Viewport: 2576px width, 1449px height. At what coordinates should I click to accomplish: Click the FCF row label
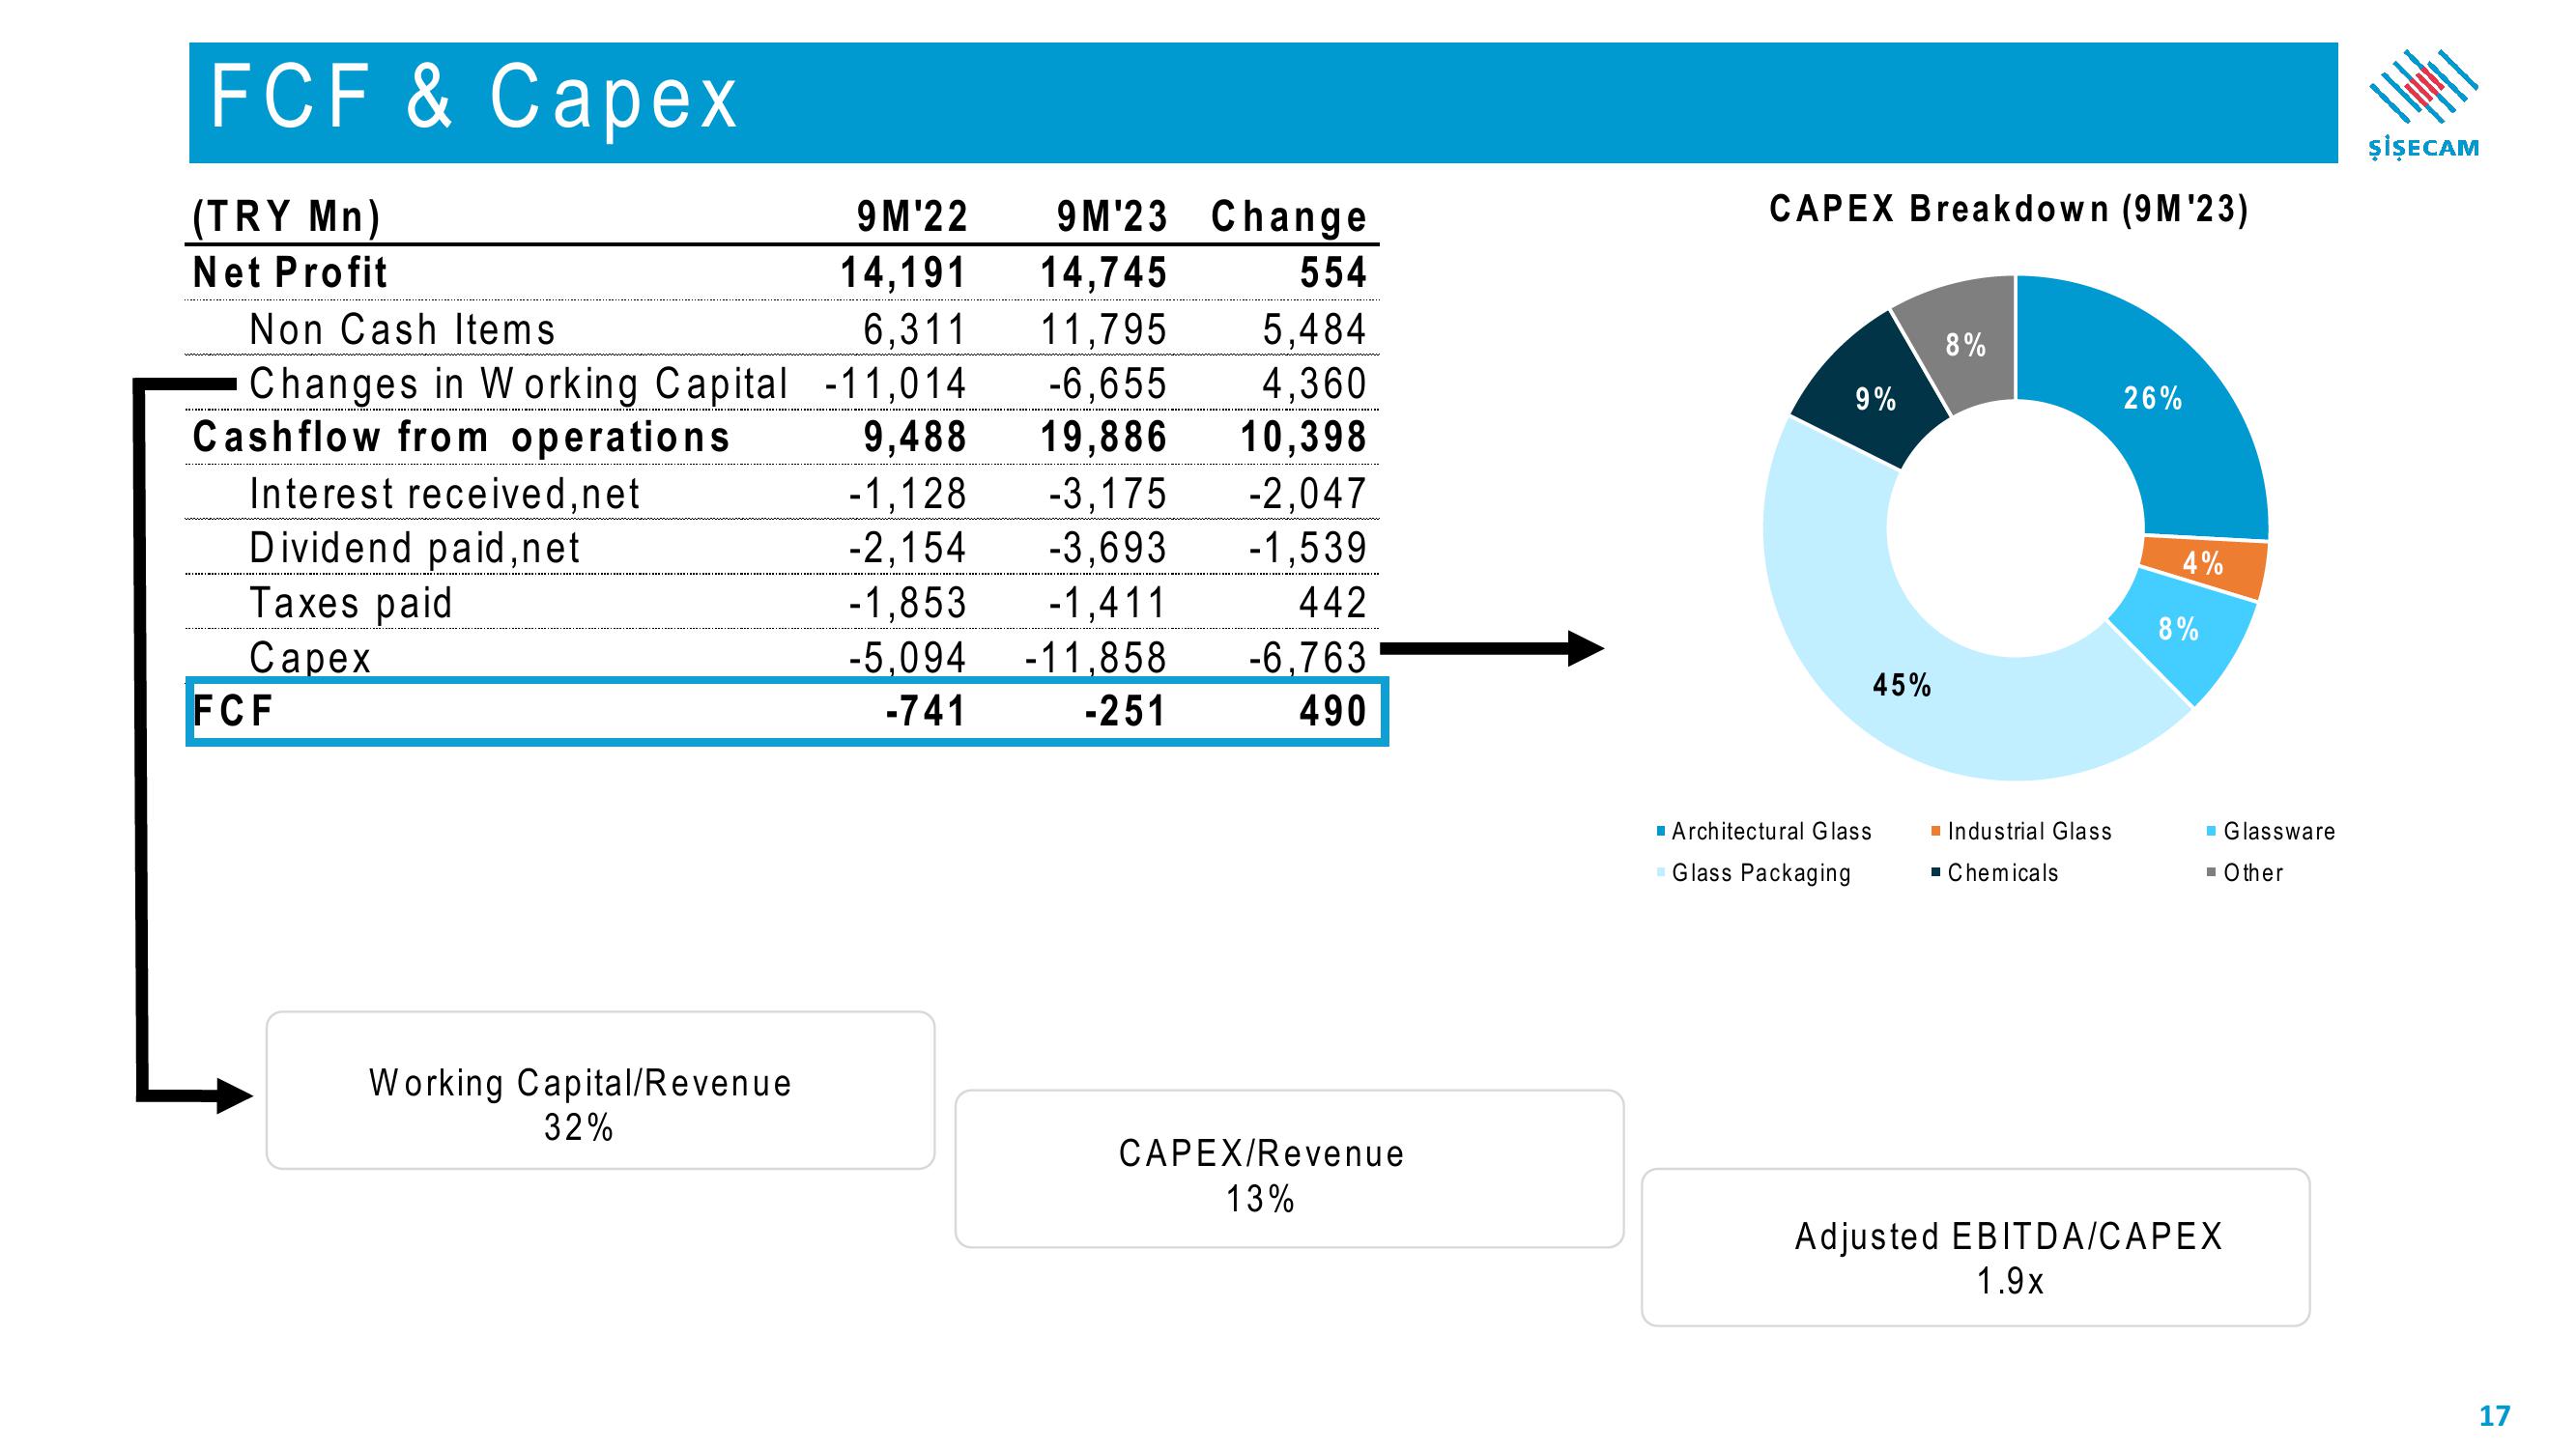232,711
